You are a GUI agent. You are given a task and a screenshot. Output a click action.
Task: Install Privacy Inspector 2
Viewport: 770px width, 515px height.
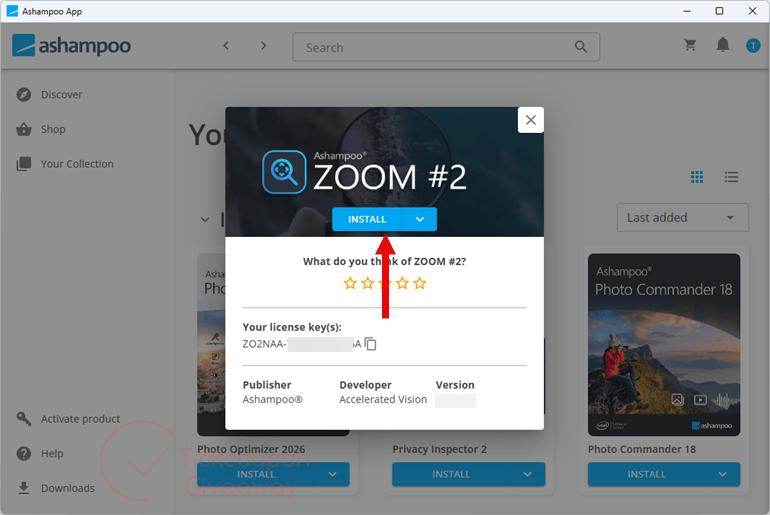coord(451,474)
